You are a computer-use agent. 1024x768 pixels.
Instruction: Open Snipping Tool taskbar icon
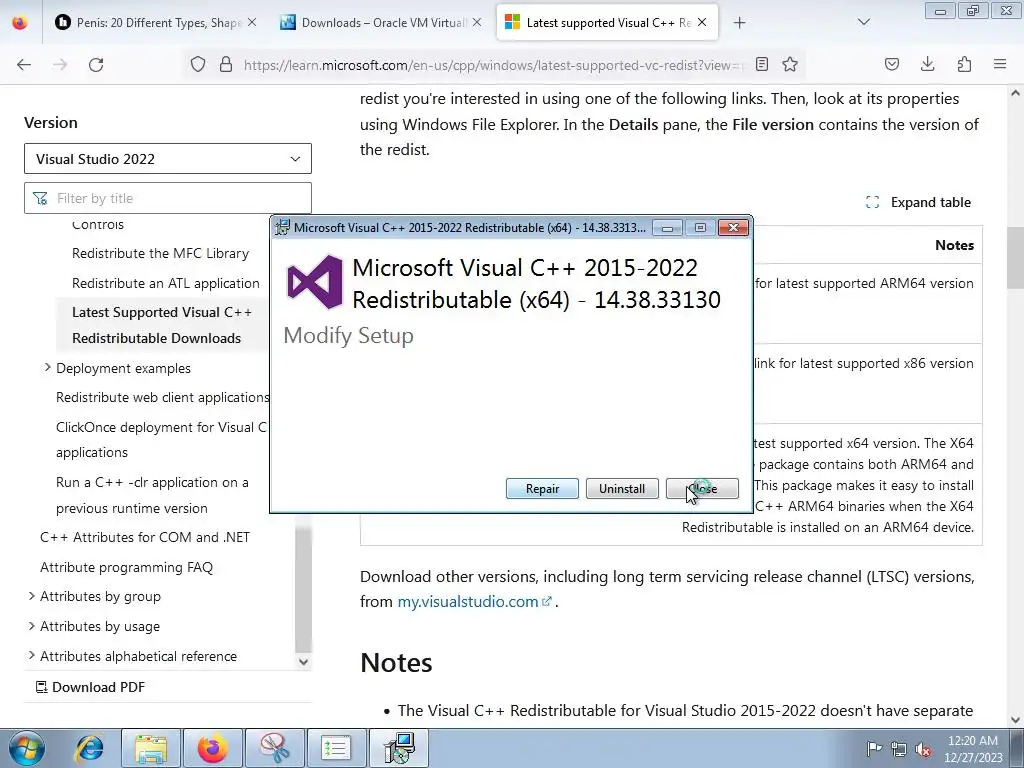pos(275,748)
